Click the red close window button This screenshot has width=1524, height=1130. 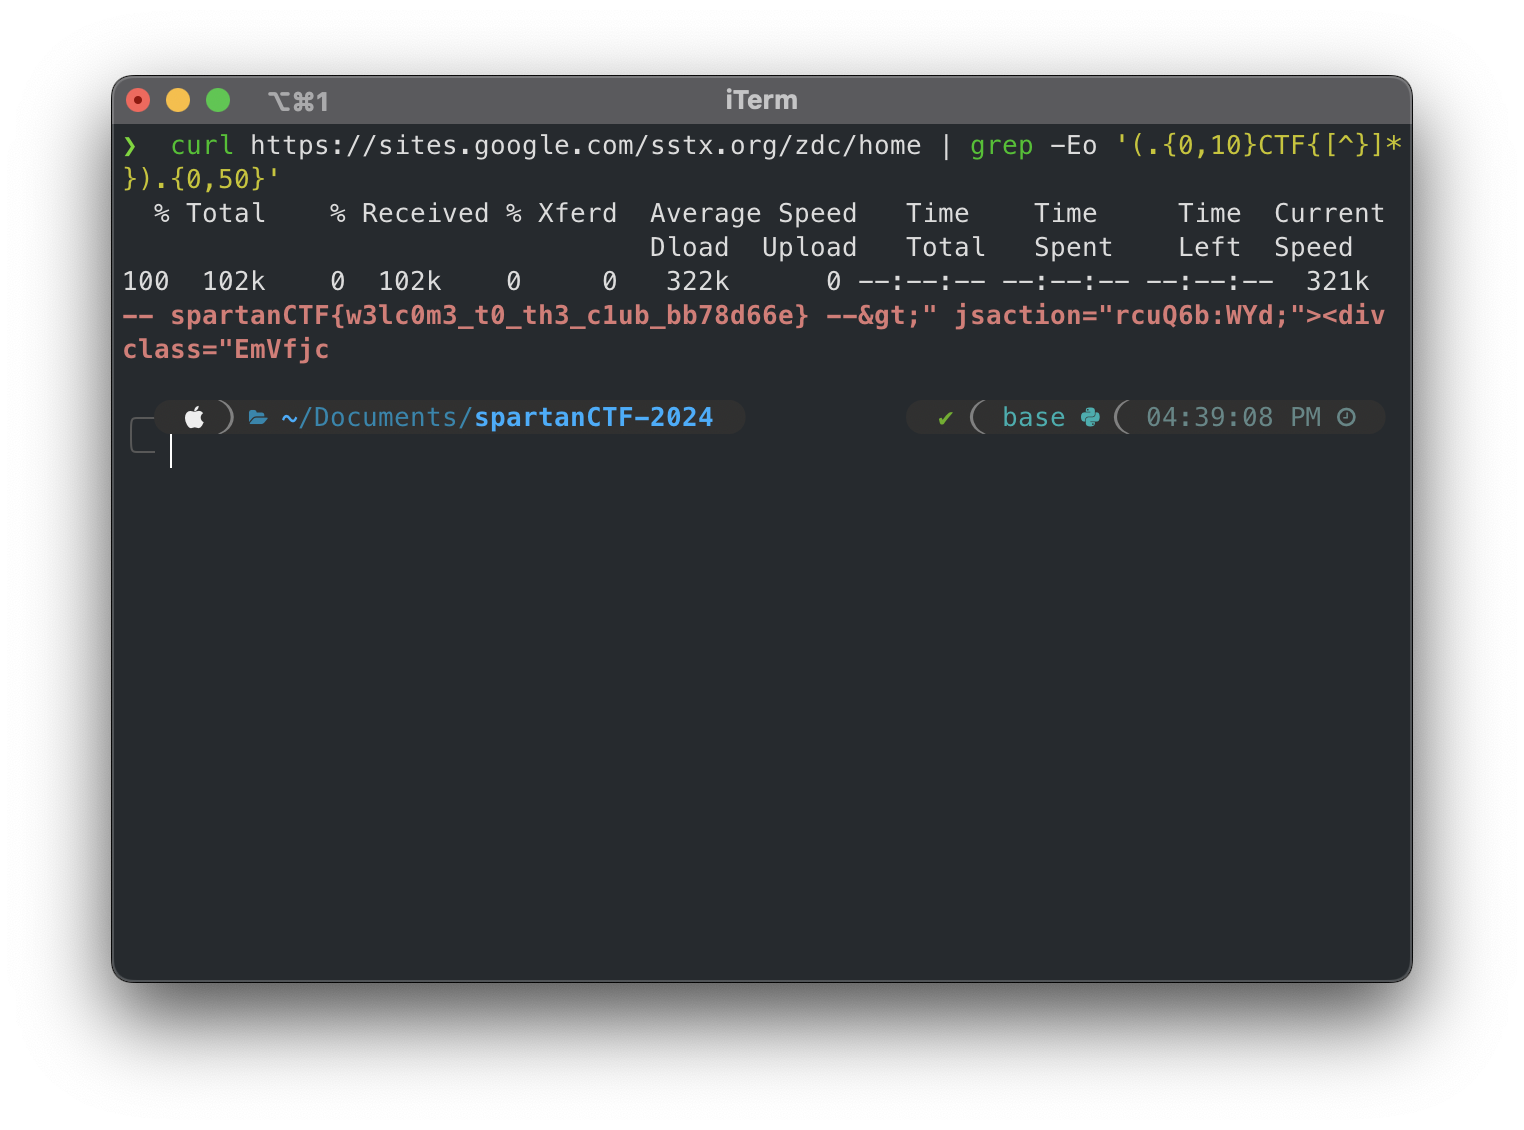pyautogui.click(x=138, y=100)
